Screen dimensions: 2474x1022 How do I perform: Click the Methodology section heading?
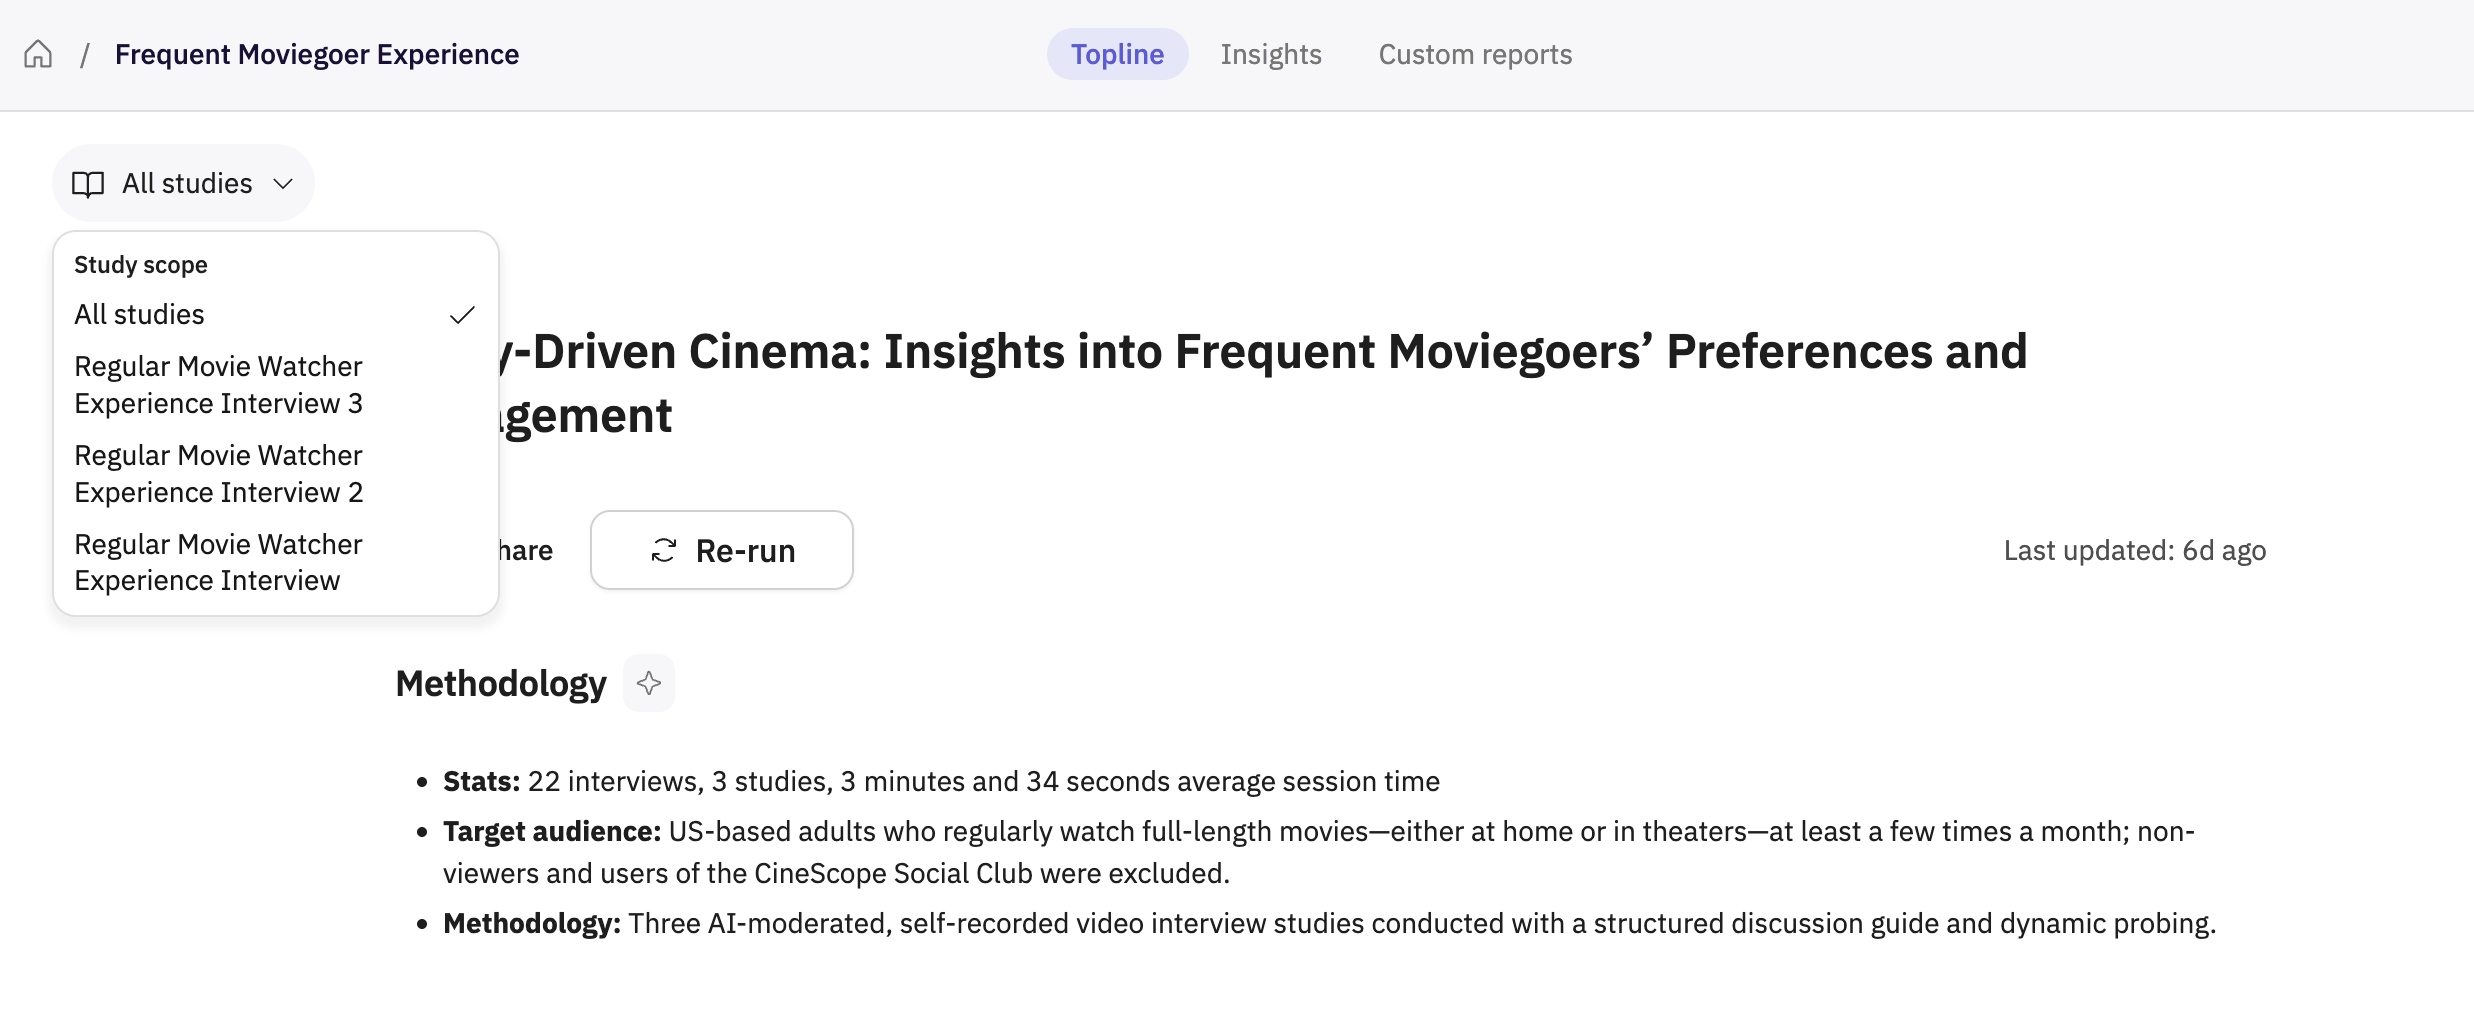tap(501, 684)
